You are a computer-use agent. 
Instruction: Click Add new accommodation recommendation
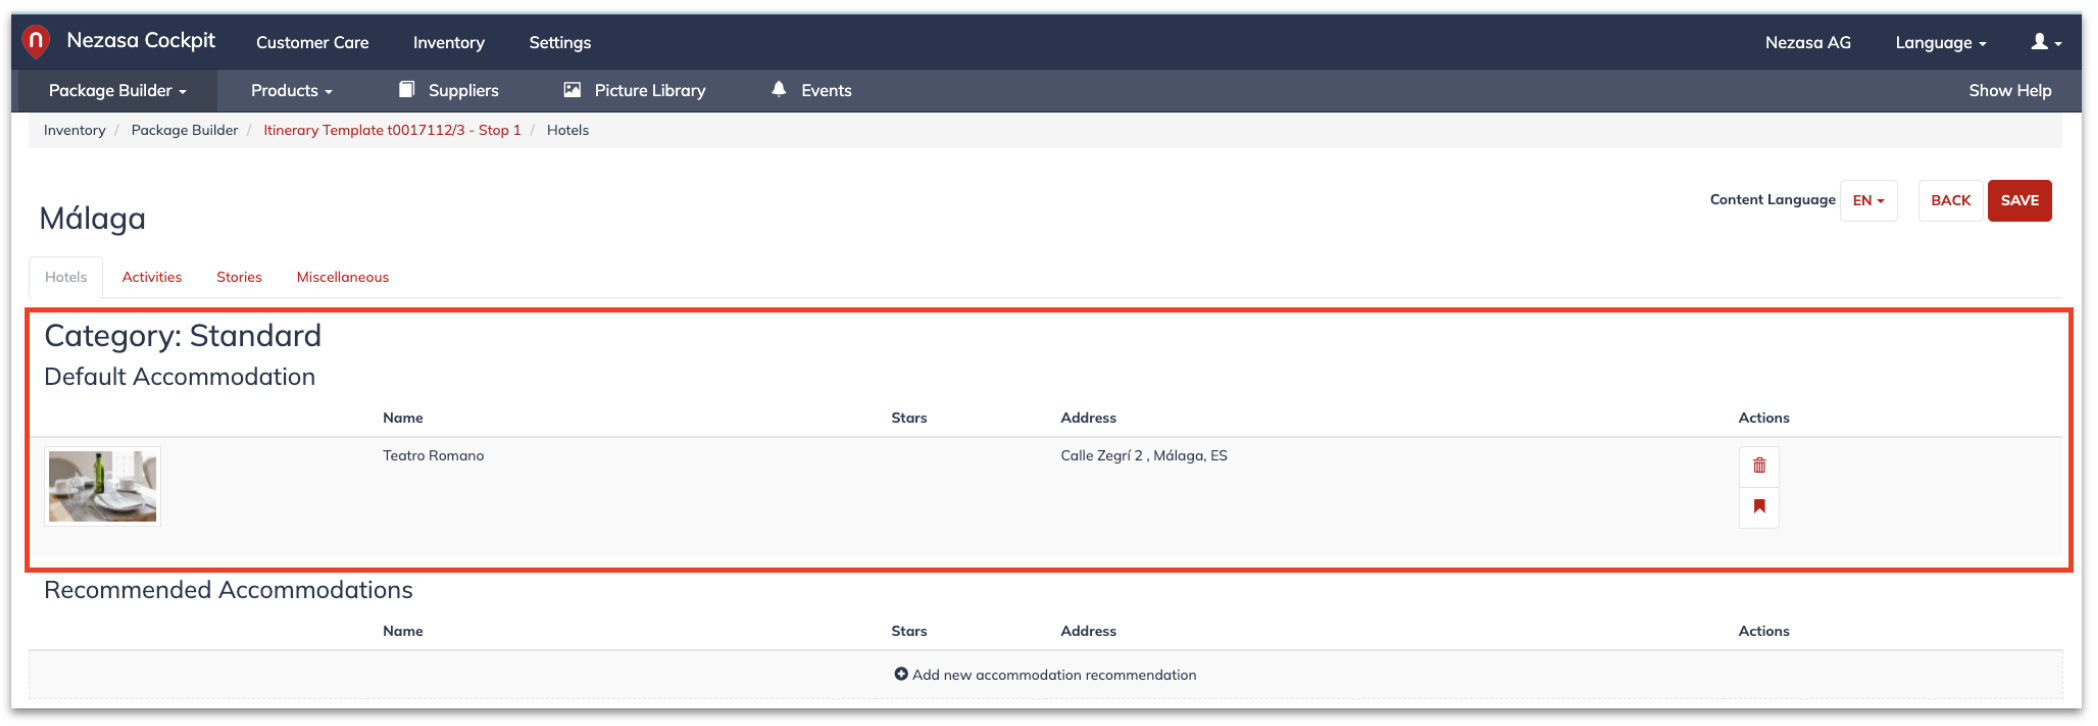(1047, 676)
